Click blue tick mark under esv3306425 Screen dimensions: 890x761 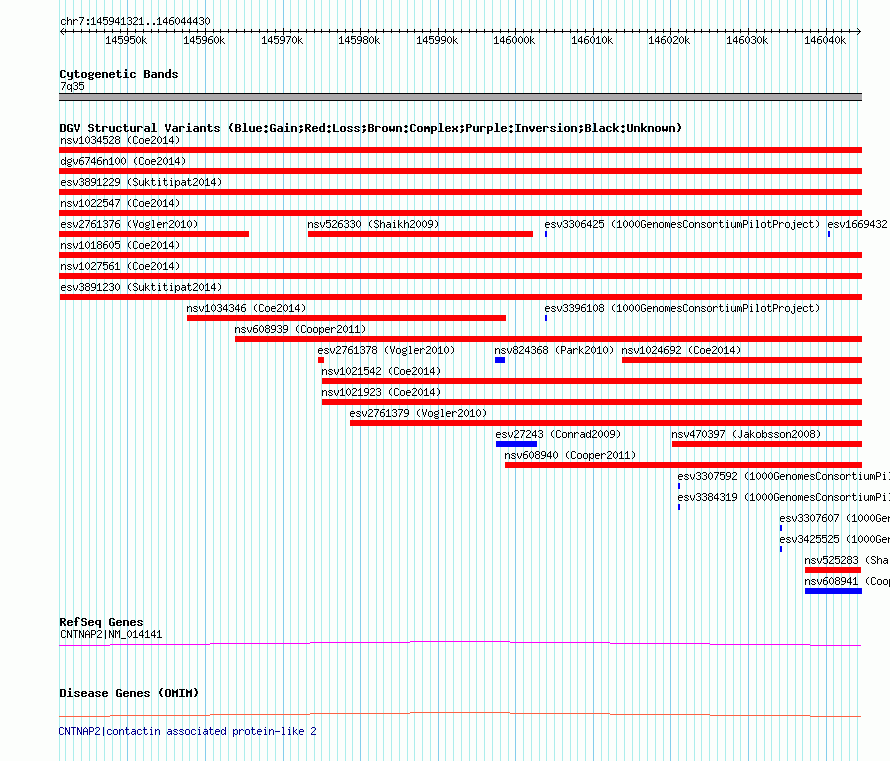click(x=546, y=234)
